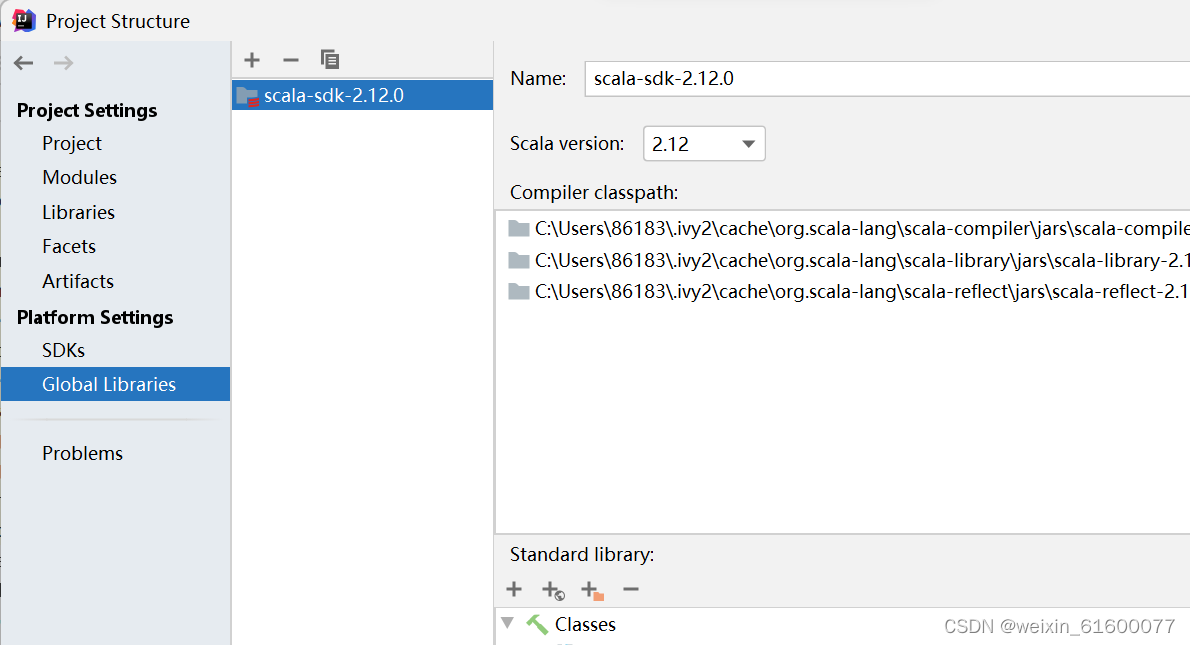This screenshot has height=645, width=1190.
Task: Open Artifacts settings page
Action: coord(78,282)
